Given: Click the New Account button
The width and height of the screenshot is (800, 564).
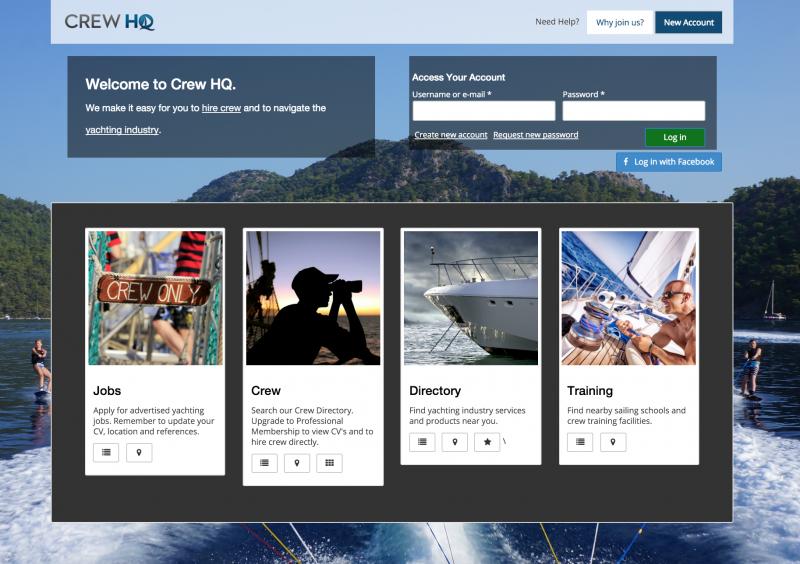Looking at the screenshot, I should click(x=689, y=22).
